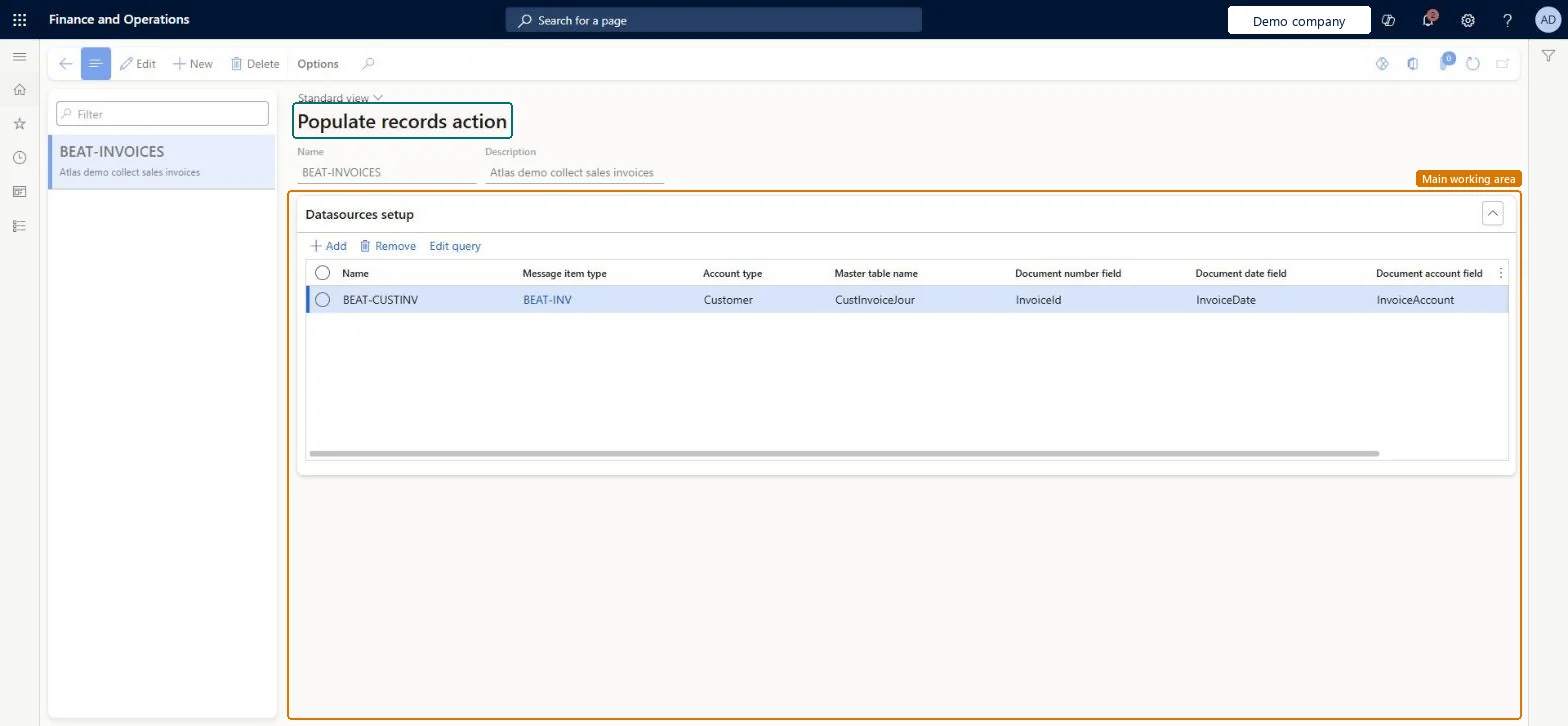Screen dimensions: 1568x726
Task: Open the notifications bell
Action: (1428, 20)
